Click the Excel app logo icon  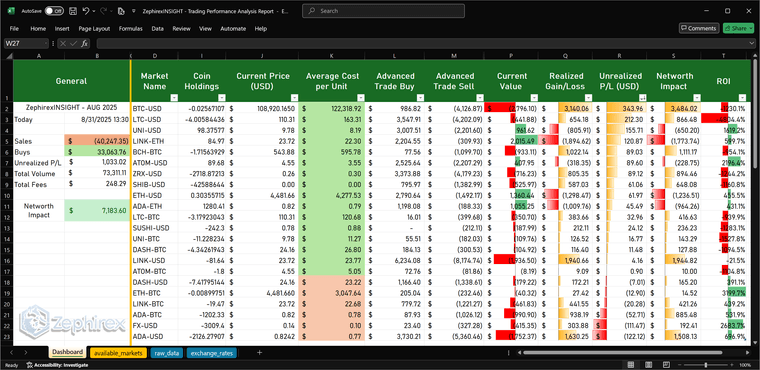[x=11, y=11]
